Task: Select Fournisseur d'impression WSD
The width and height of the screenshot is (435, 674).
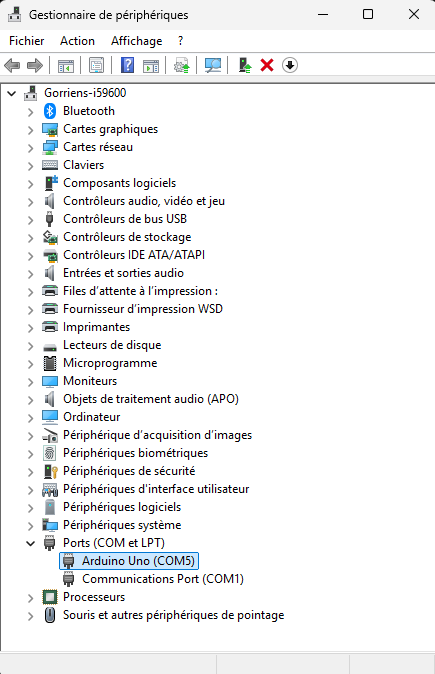Action: point(143,309)
